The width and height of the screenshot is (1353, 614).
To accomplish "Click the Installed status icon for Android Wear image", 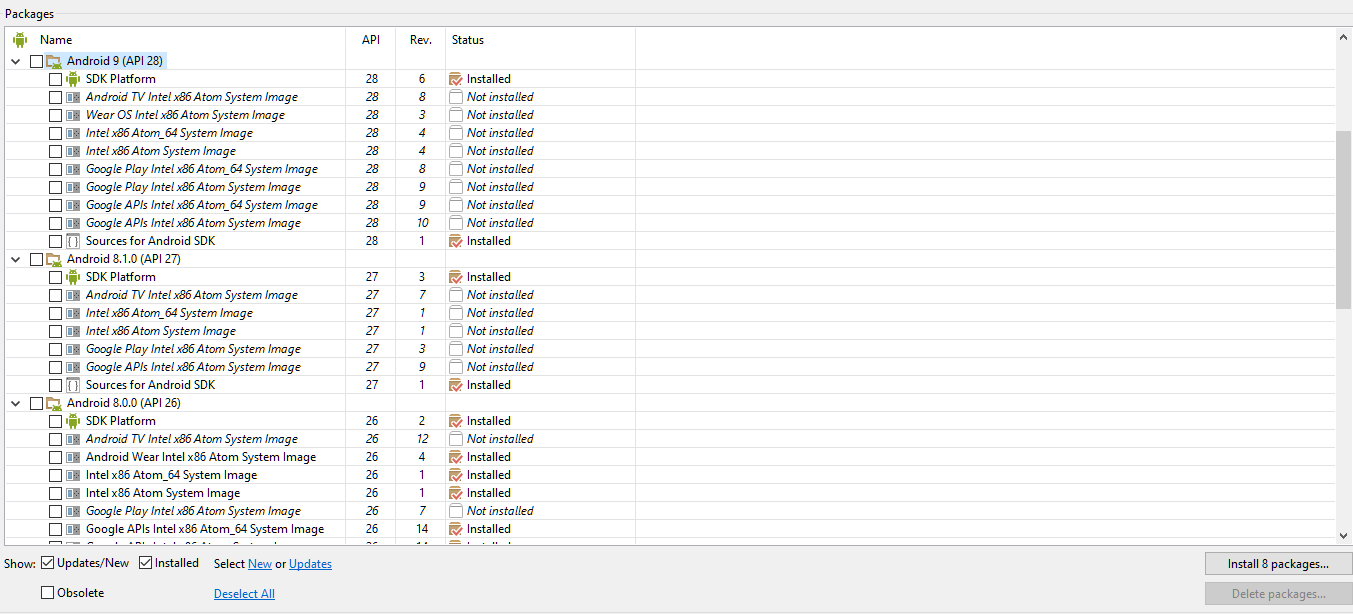I will [456, 457].
